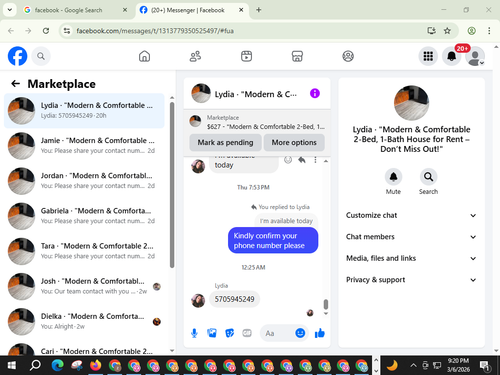This screenshot has height=375, width=500.
Task: Open Dielka's Marketplace conversation
Action: point(84,322)
